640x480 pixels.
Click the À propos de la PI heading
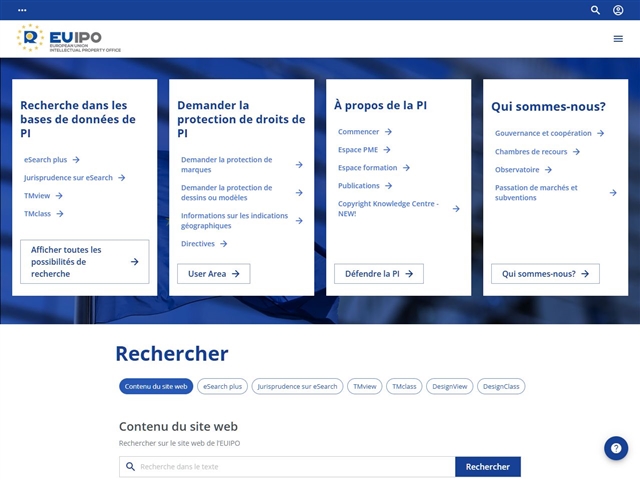380,105
